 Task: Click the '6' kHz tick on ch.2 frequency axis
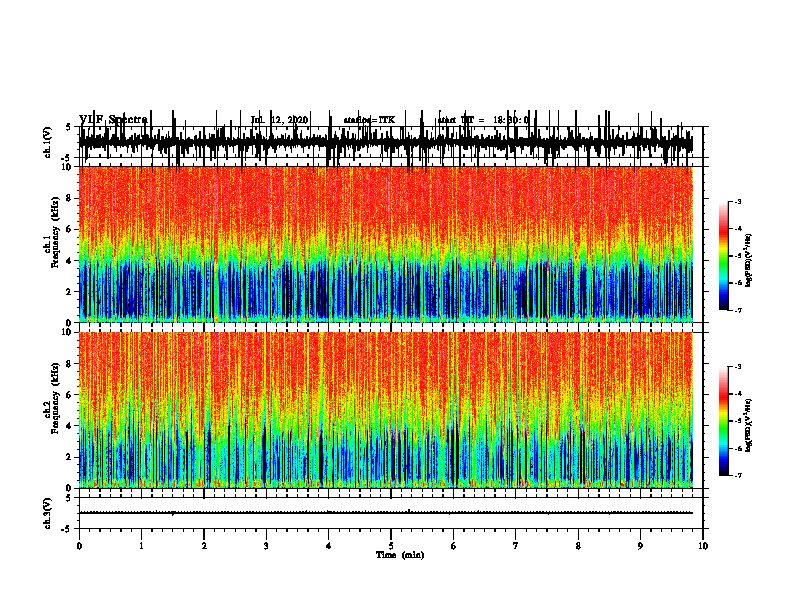tap(69, 395)
